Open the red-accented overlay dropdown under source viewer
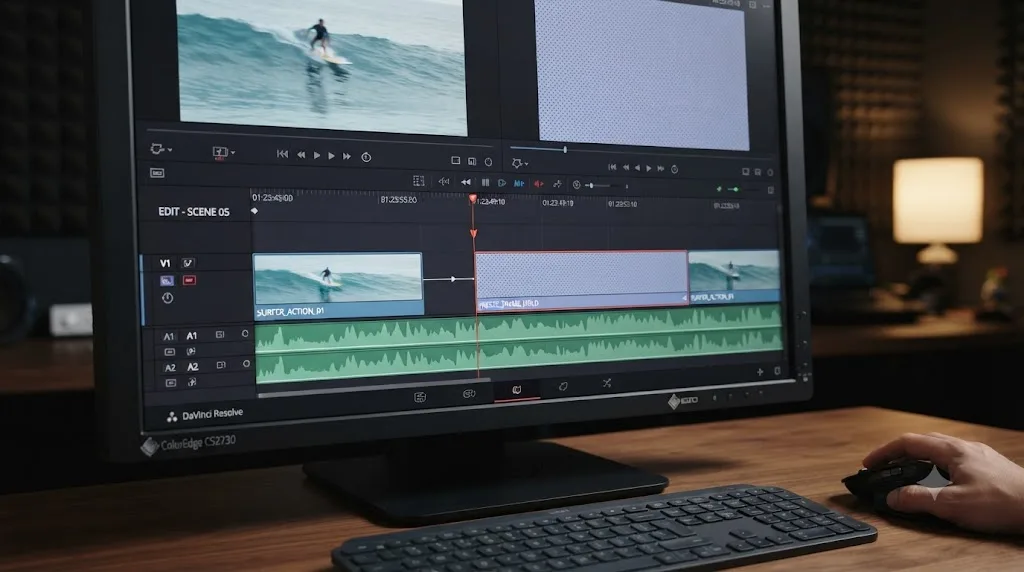Image resolution: width=1024 pixels, height=572 pixels. point(223,153)
